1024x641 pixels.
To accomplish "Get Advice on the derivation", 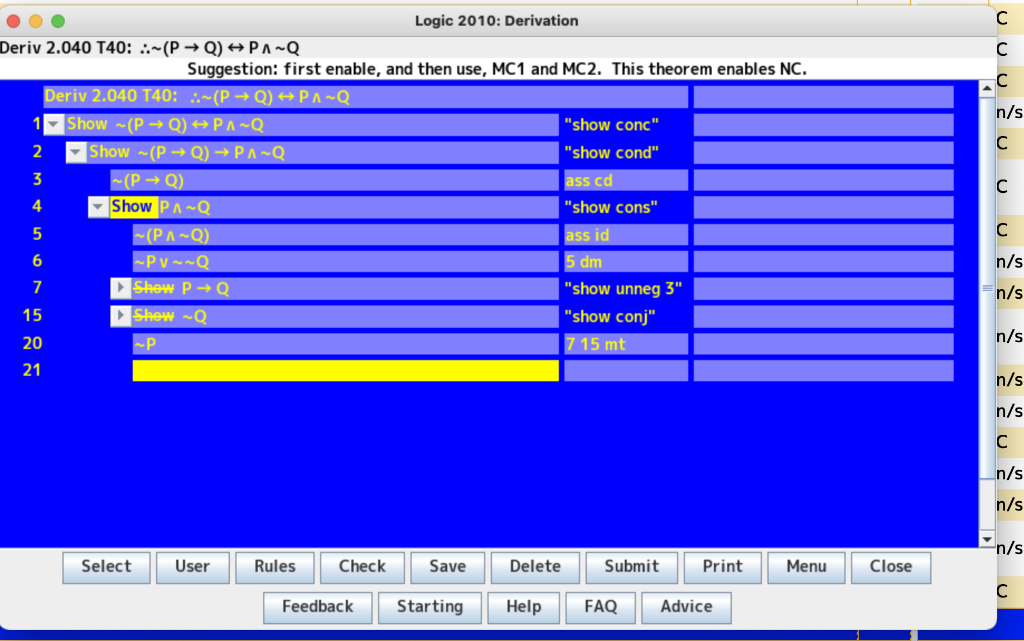I will click(686, 607).
